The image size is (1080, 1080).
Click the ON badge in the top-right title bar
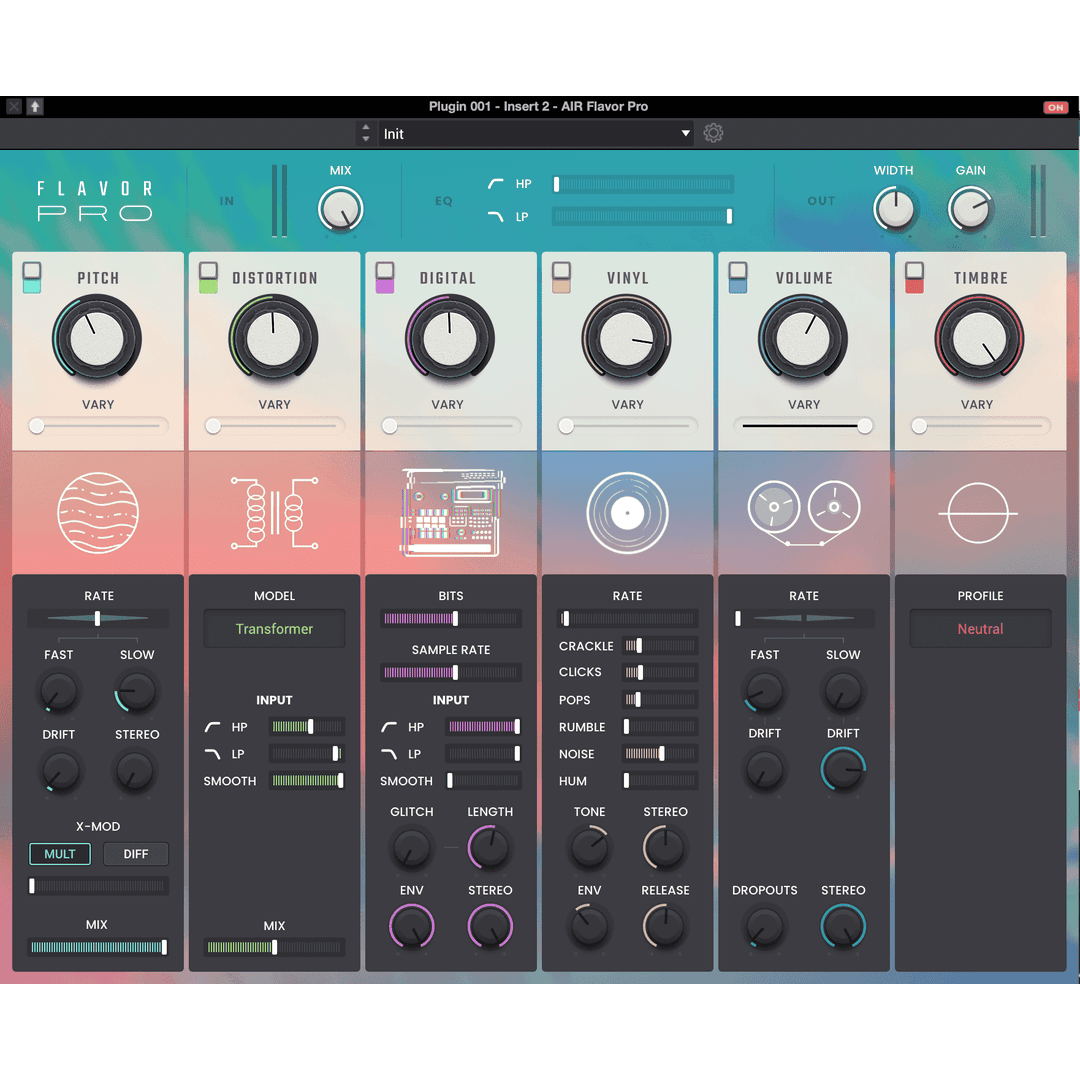[x=1057, y=106]
